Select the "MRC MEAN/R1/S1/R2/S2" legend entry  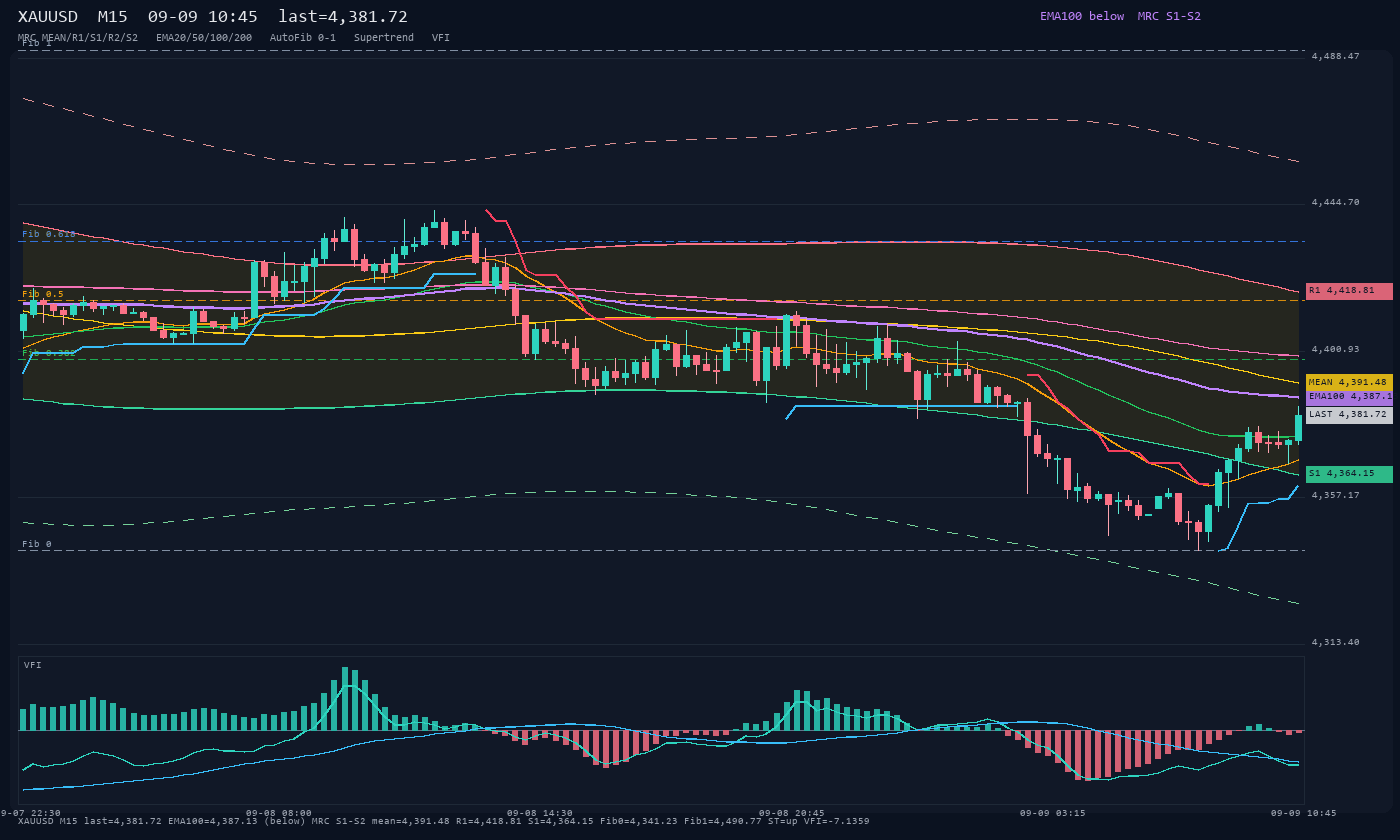(78, 37)
